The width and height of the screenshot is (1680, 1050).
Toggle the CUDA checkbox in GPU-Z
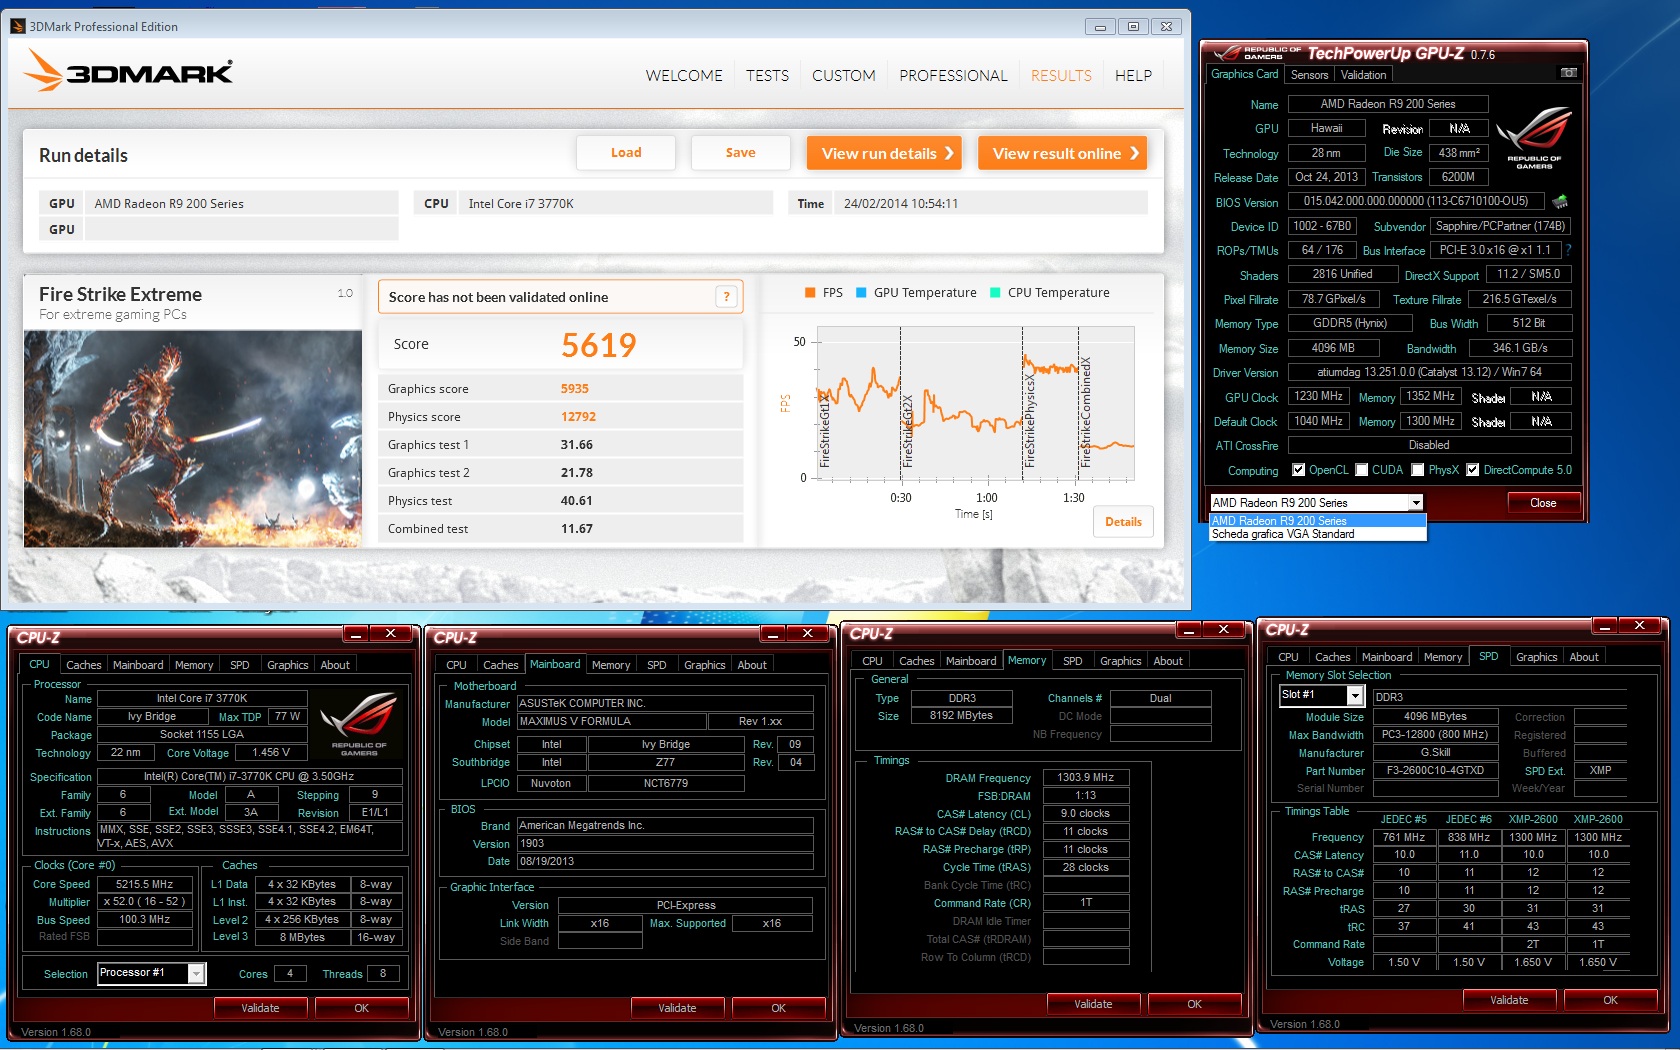tap(1361, 470)
